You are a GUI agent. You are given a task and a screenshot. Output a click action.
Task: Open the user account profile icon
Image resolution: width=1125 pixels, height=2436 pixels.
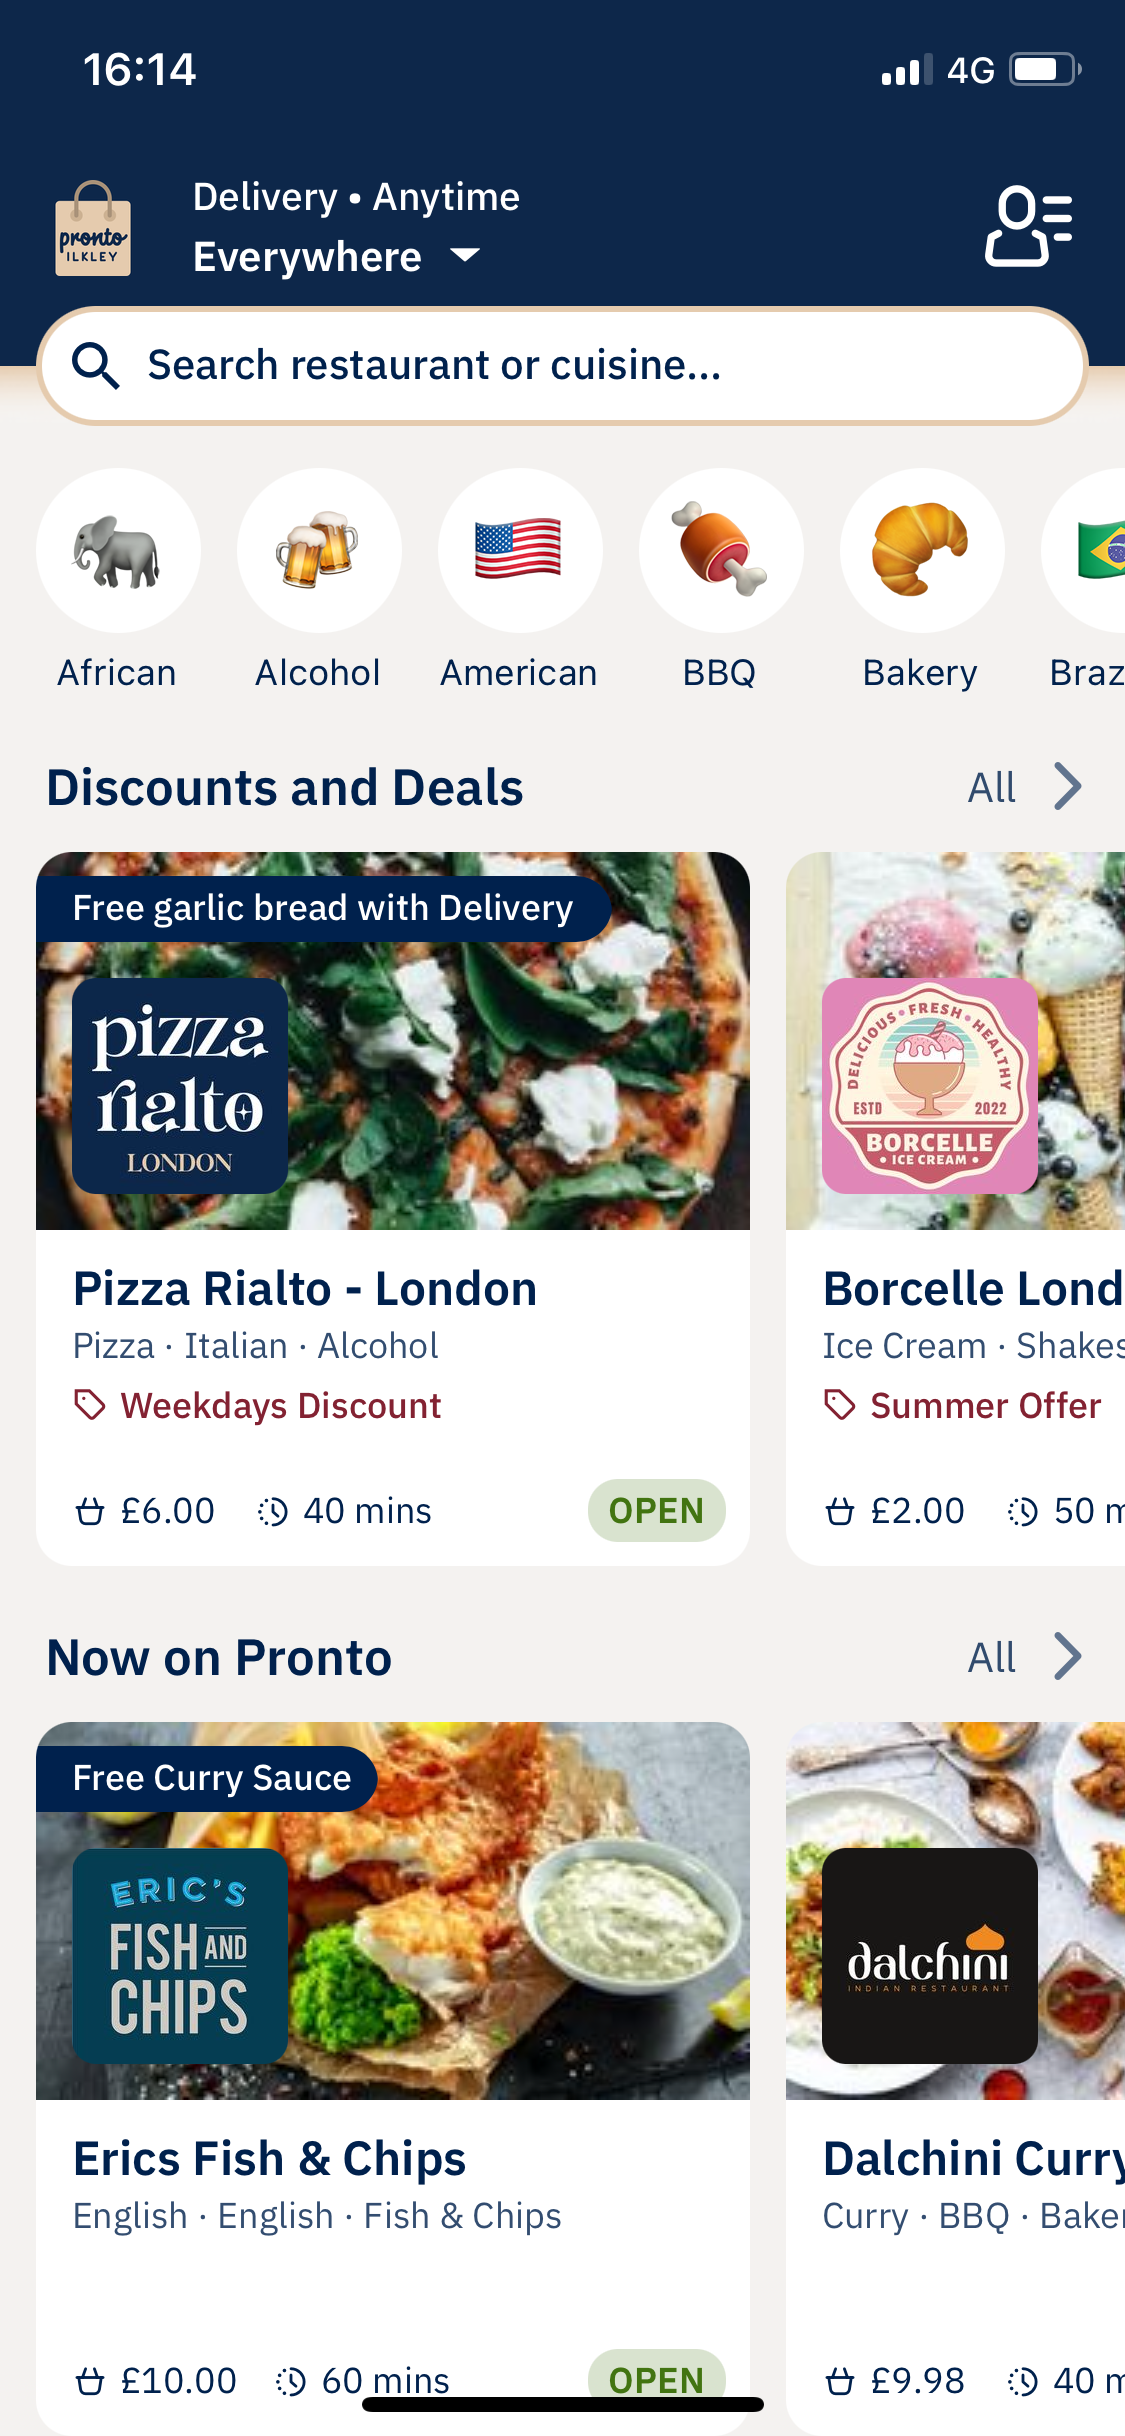pyautogui.click(x=1028, y=226)
